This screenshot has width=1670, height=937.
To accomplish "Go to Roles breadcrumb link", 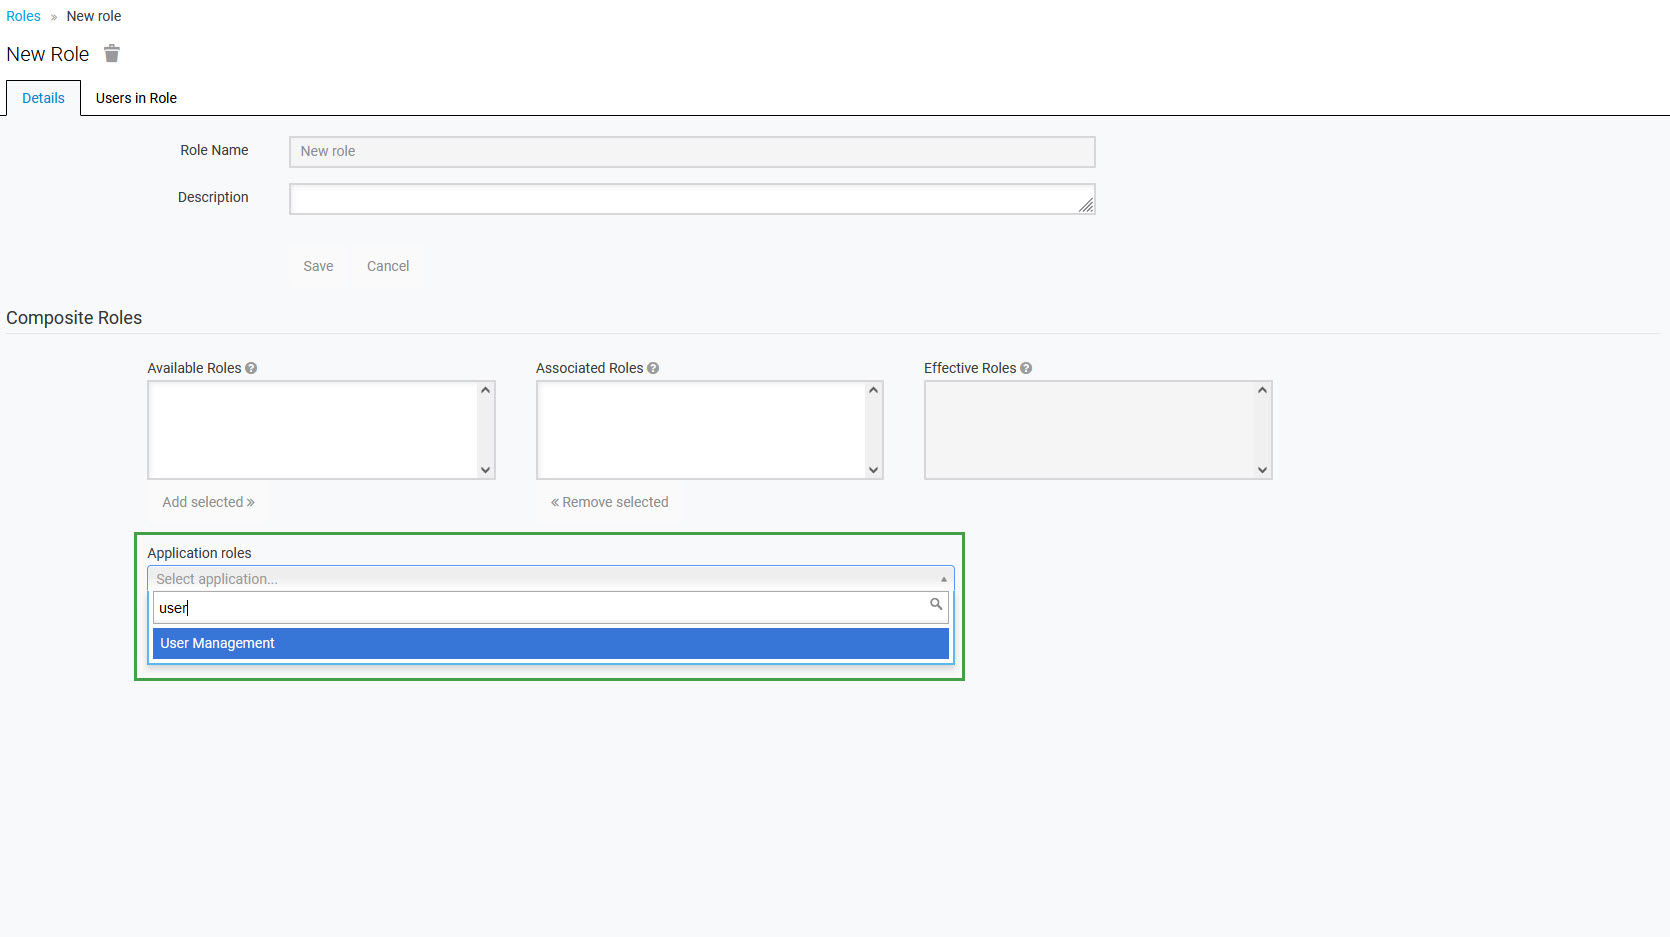I will coord(23,16).
